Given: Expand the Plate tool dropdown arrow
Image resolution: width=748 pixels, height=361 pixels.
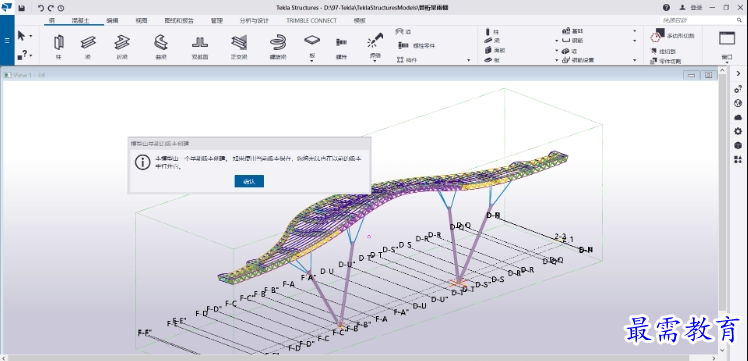Looking at the screenshot, I should (x=312, y=62).
